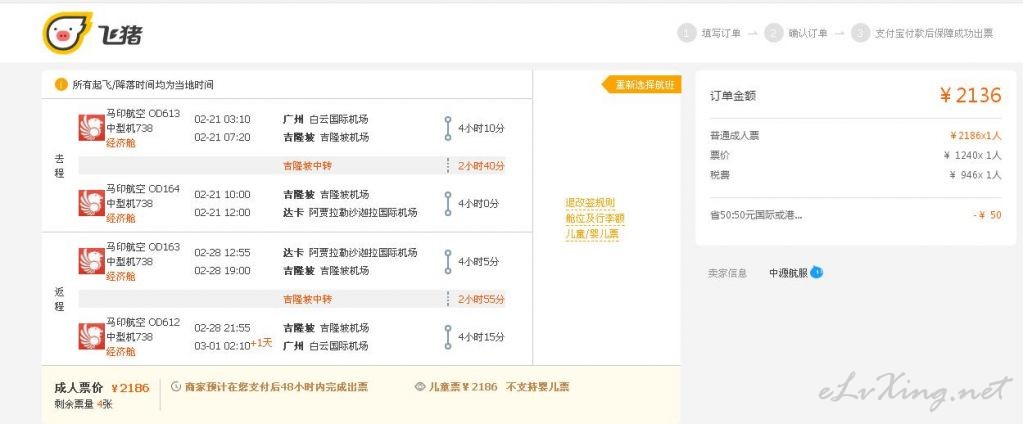Click the orange info icon about local times

(x=61, y=85)
